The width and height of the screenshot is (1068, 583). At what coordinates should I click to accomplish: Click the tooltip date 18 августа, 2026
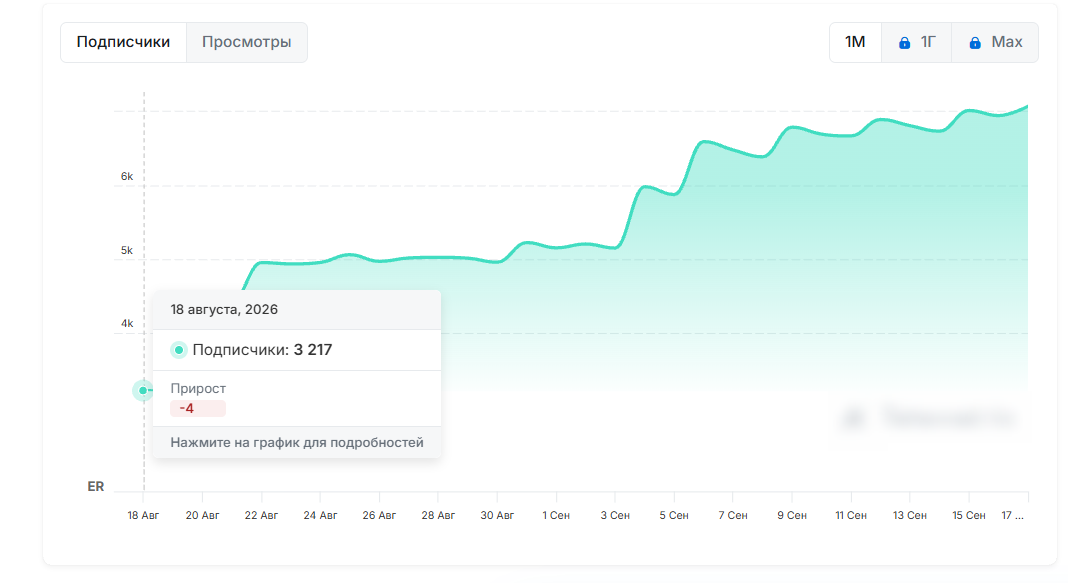(224, 310)
